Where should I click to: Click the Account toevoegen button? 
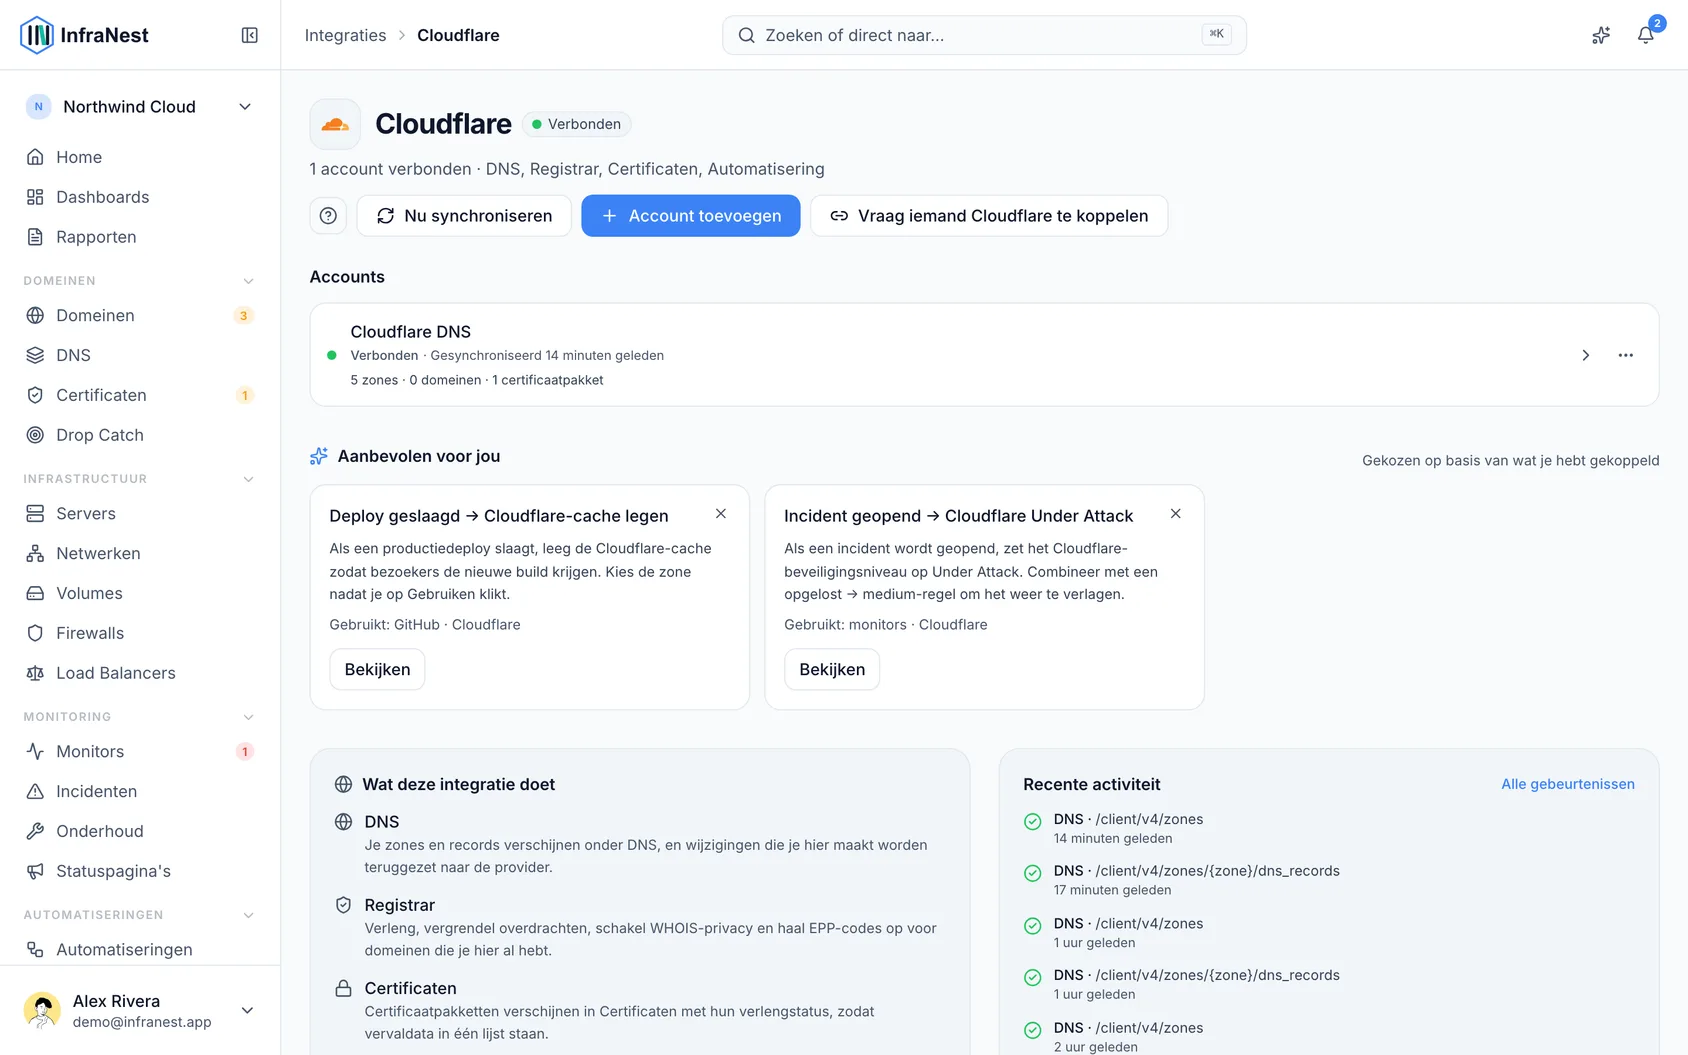coord(691,216)
